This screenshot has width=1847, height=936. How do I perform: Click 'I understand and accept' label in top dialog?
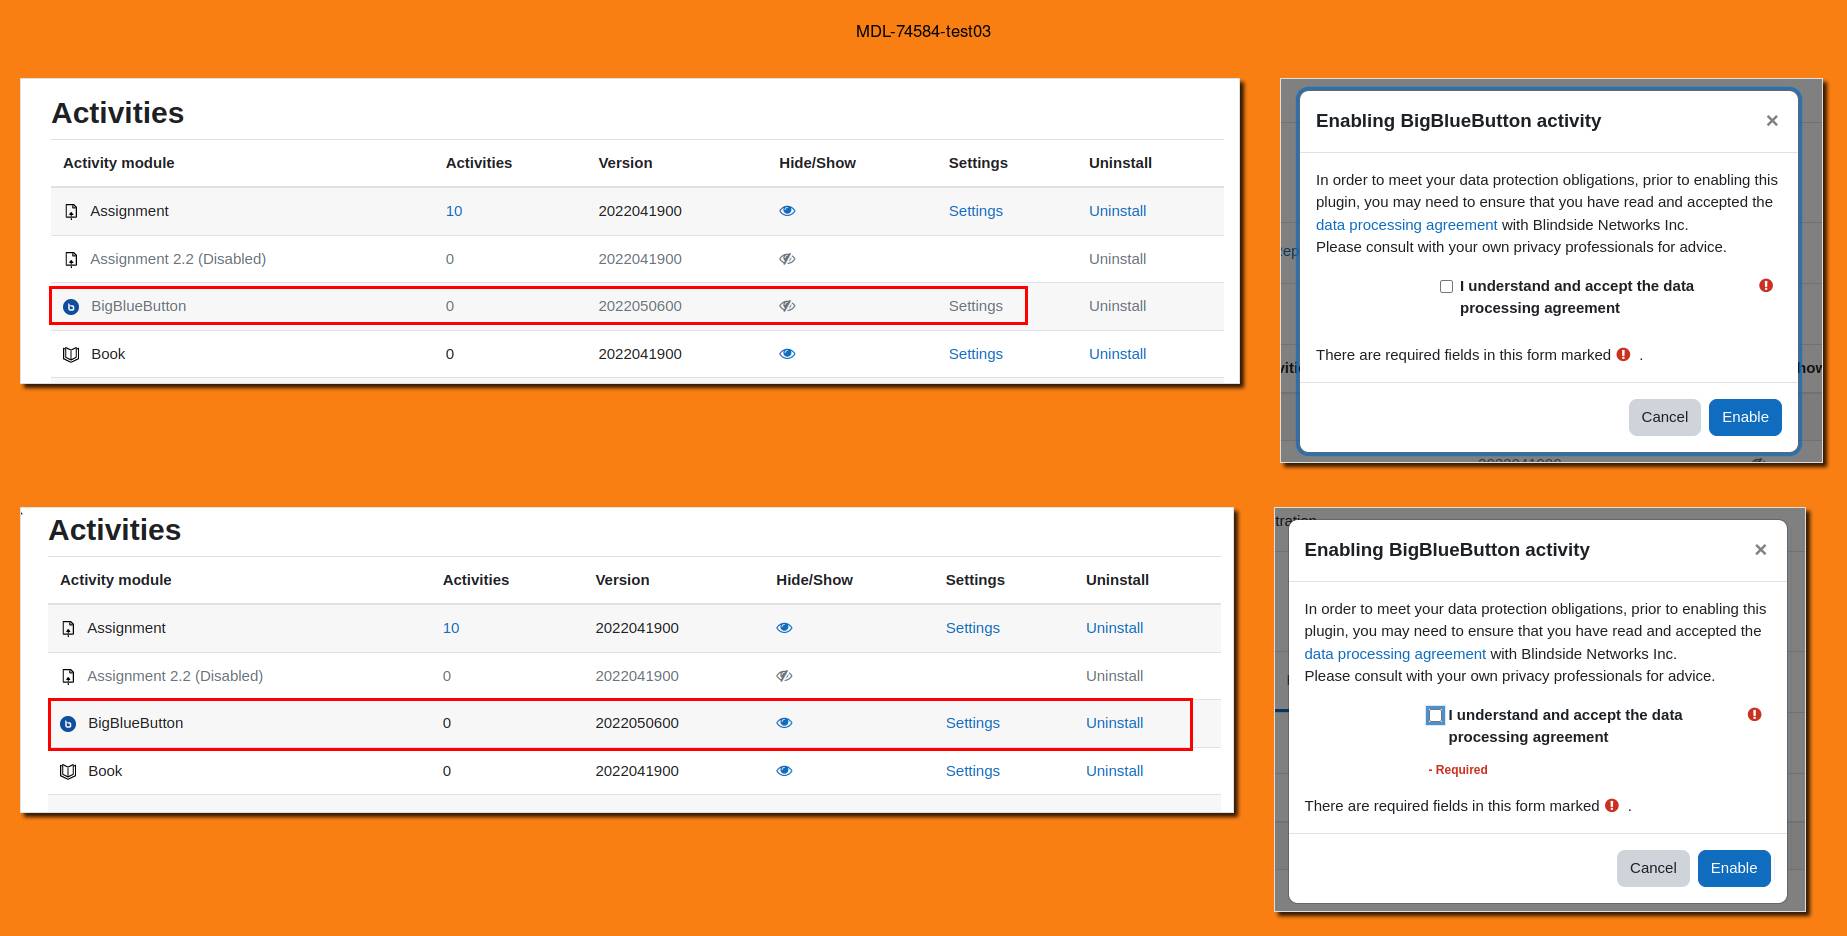tap(1577, 297)
